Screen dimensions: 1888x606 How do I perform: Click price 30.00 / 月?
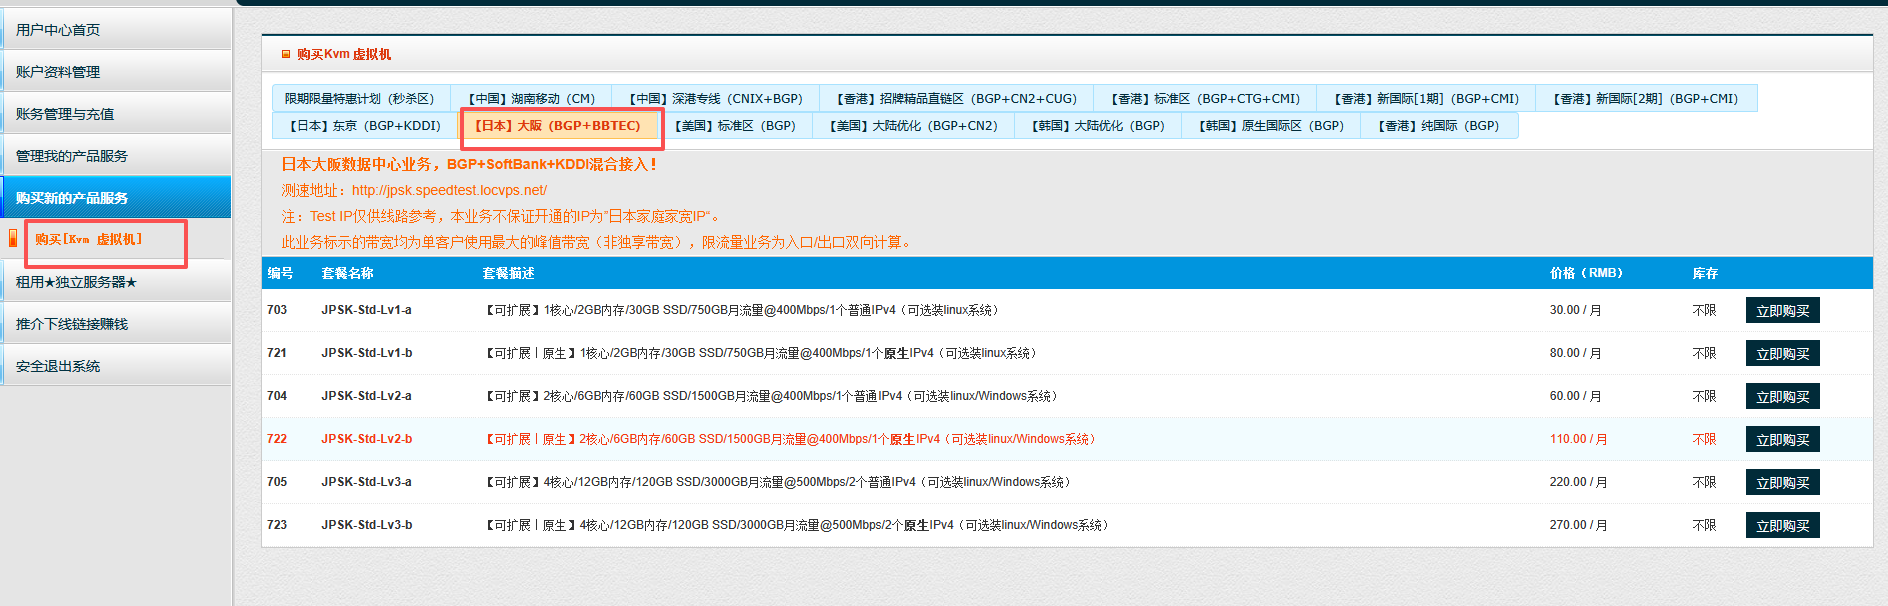[1575, 310]
